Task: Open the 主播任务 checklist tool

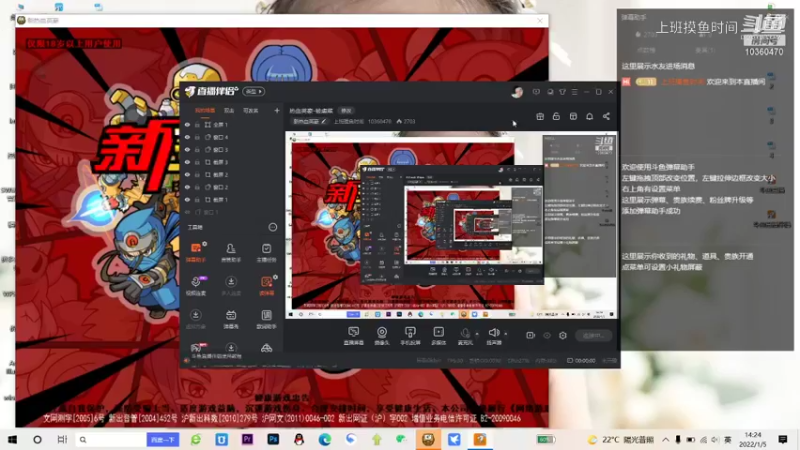Action: (x=266, y=252)
